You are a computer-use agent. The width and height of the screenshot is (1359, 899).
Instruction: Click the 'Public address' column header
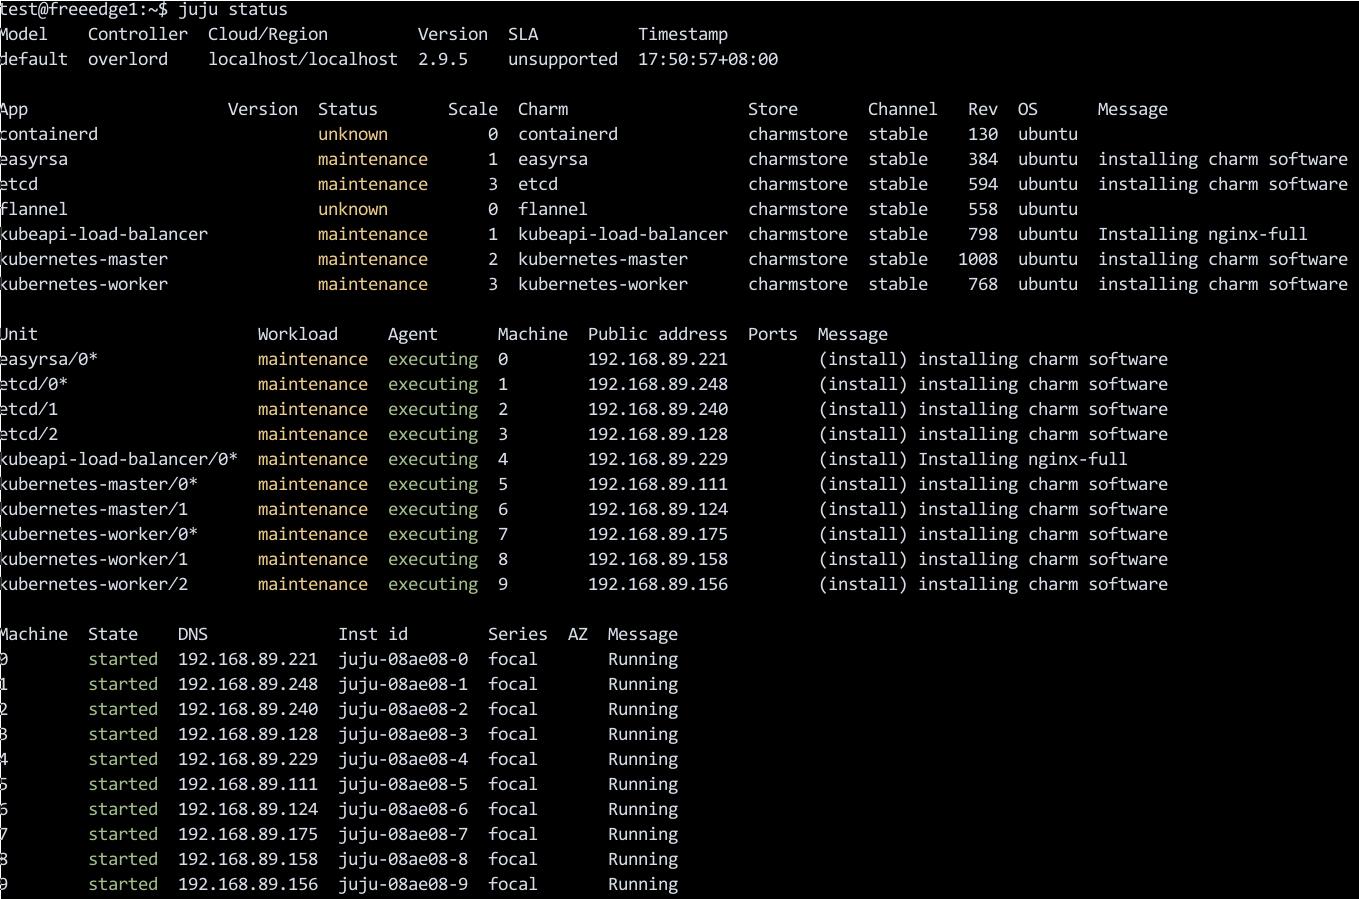point(658,334)
